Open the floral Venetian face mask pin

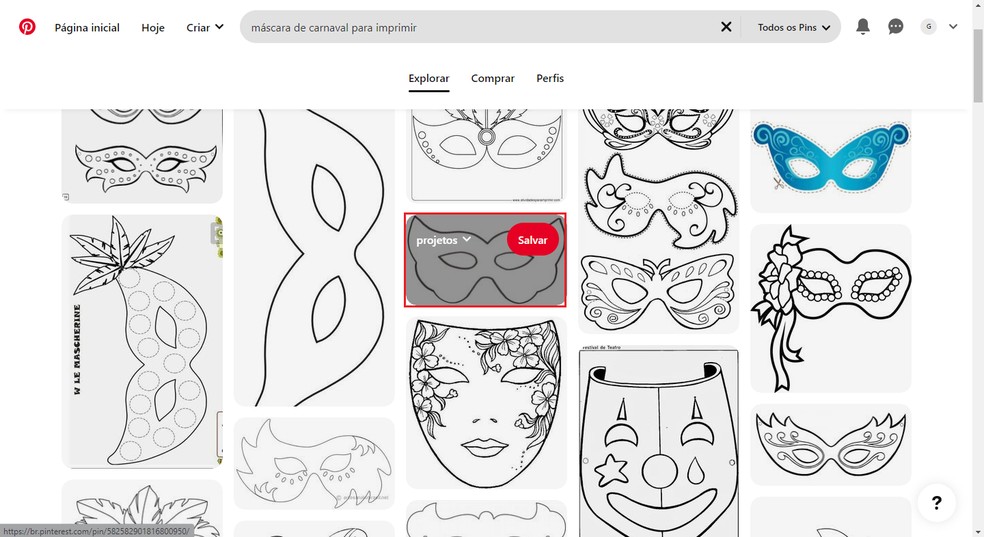[485, 402]
